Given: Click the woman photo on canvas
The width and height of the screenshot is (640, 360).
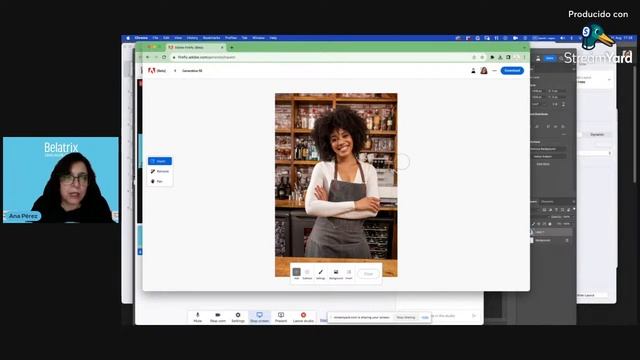Looking at the screenshot, I should pyautogui.click(x=336, y=184).
